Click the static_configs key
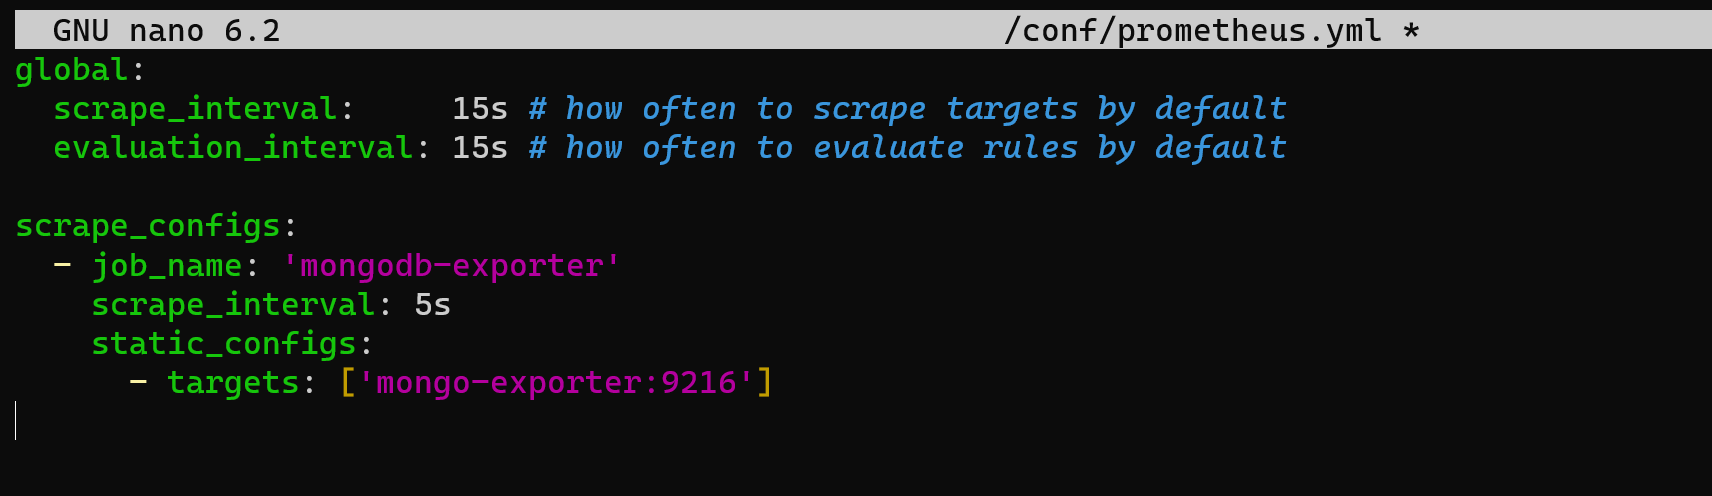Screen dimensions: 1712x496 (224, 343)
